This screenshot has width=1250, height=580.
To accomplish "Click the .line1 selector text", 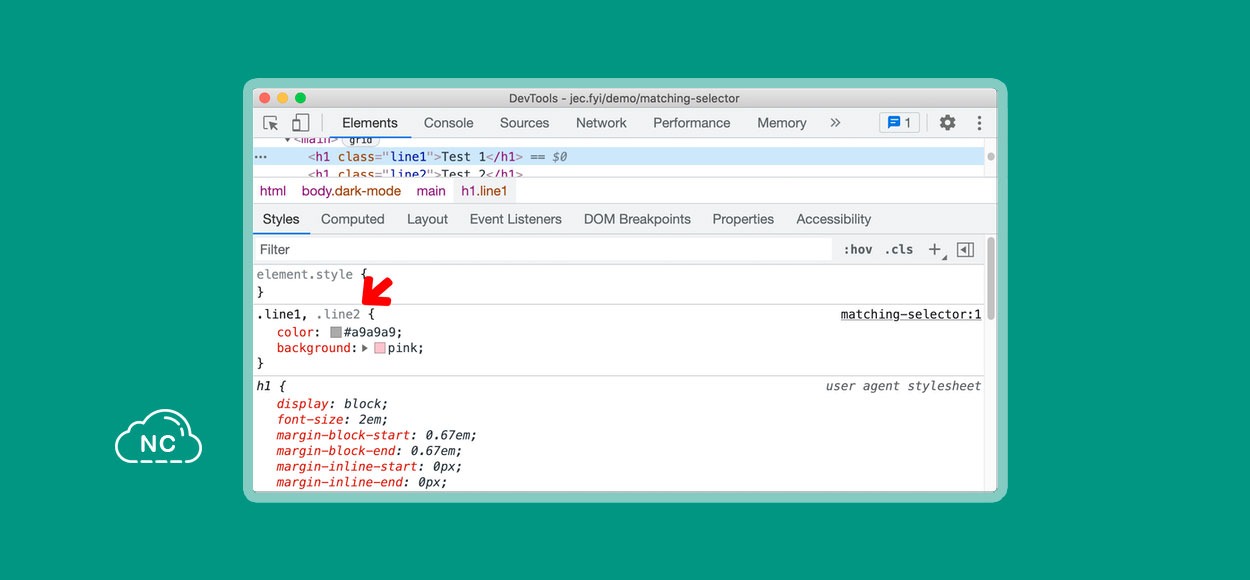I will point(281,315).
